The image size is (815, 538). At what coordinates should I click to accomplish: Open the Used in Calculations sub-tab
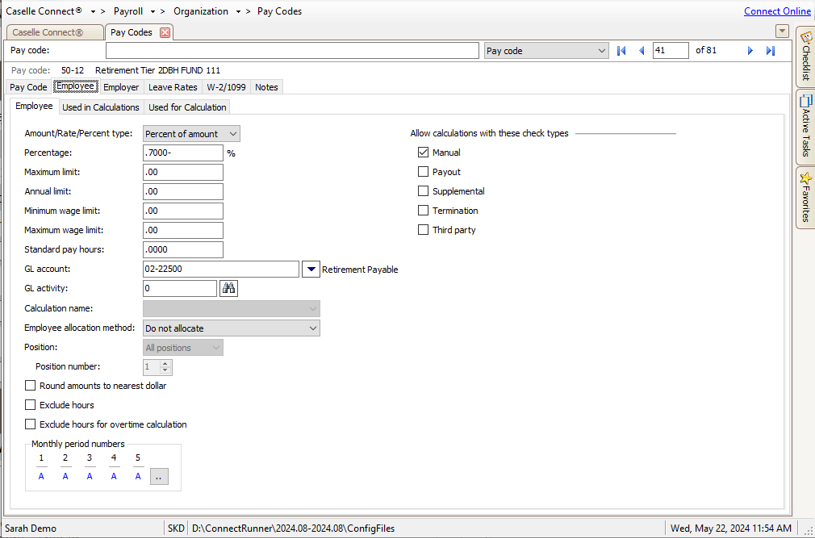[x=101, y=107]
